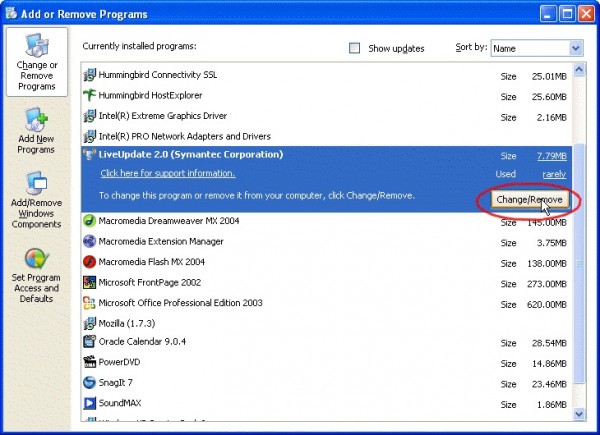Click the 25.60MB size value
This screenshot has width=600, height=435.
549,97
